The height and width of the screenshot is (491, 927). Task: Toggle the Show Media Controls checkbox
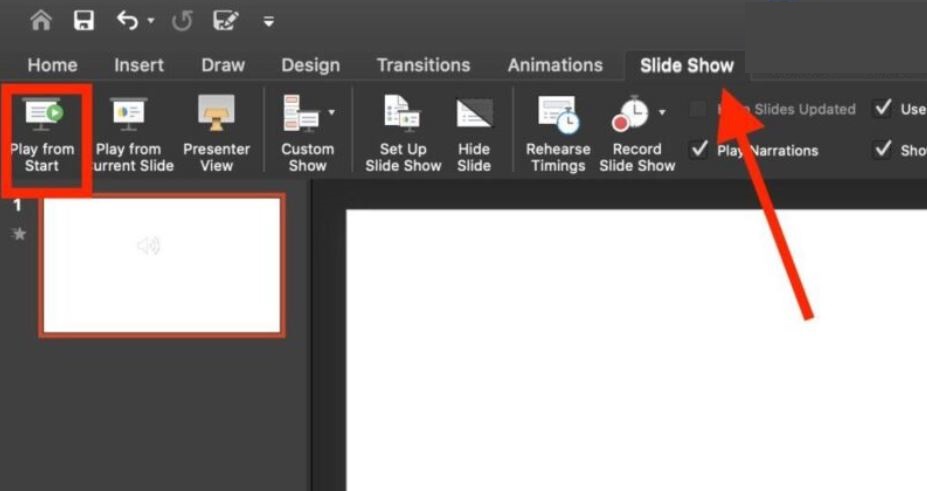pos(882,149)
